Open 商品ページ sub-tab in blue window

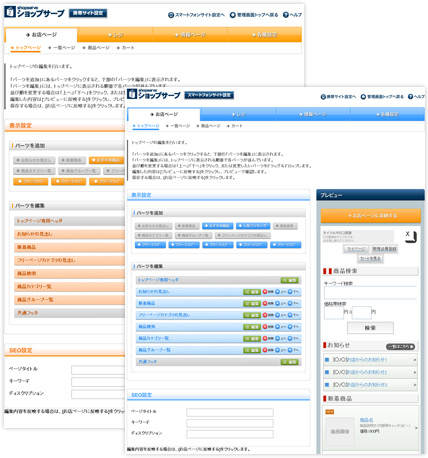(208, 126)
